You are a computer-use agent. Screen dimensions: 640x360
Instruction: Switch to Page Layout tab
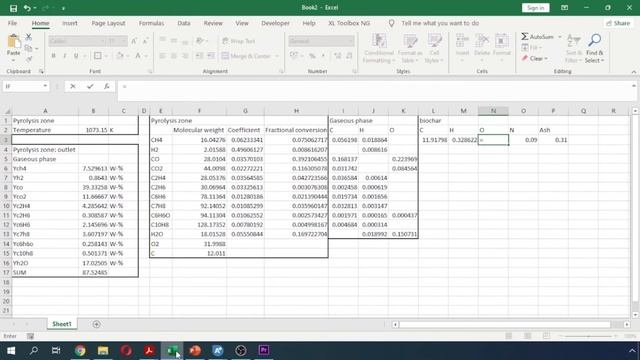(108, 23)
